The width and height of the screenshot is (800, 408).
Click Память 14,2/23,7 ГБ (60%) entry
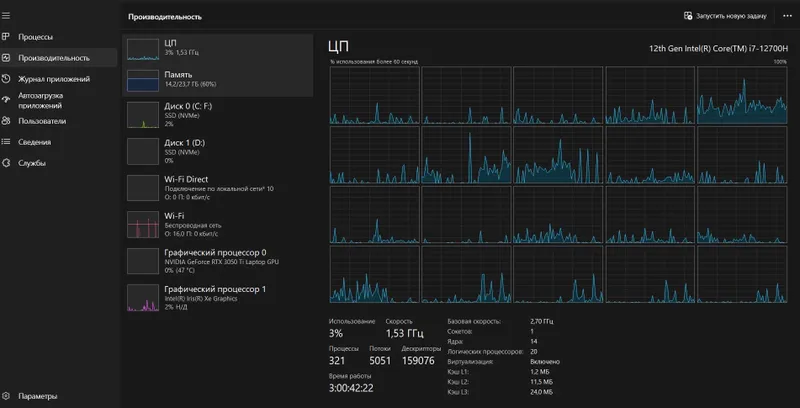click(x=217, y=81)
